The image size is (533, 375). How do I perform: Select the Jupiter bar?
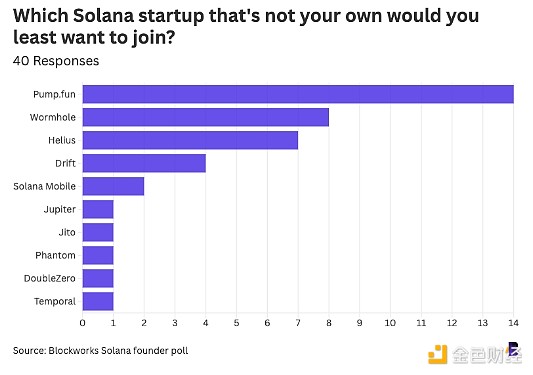pos(98,209)
